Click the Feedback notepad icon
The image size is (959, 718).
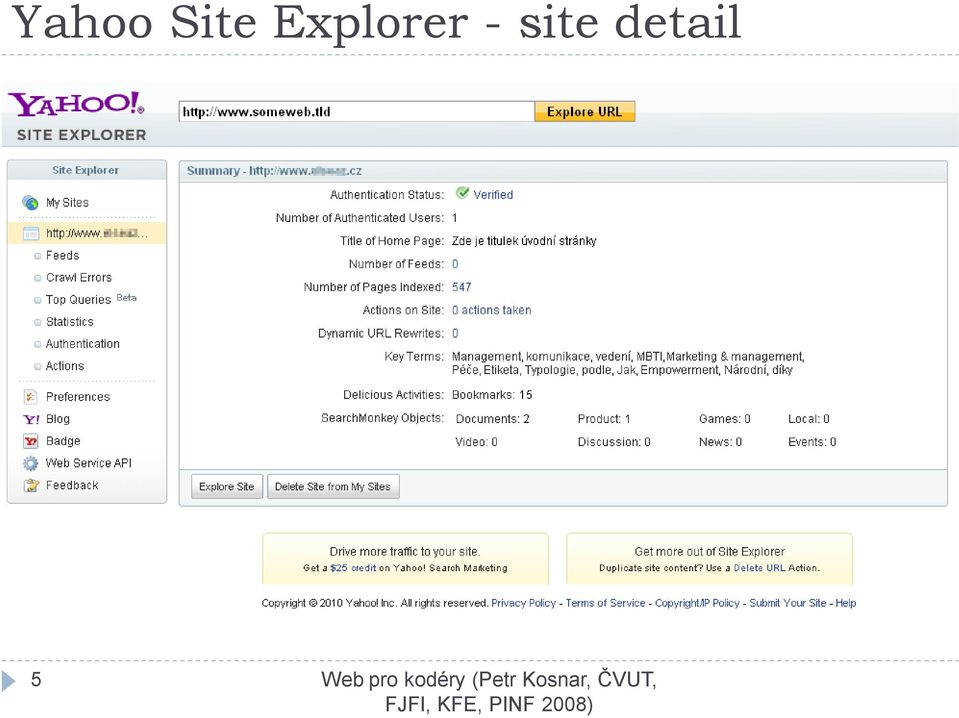31,486
